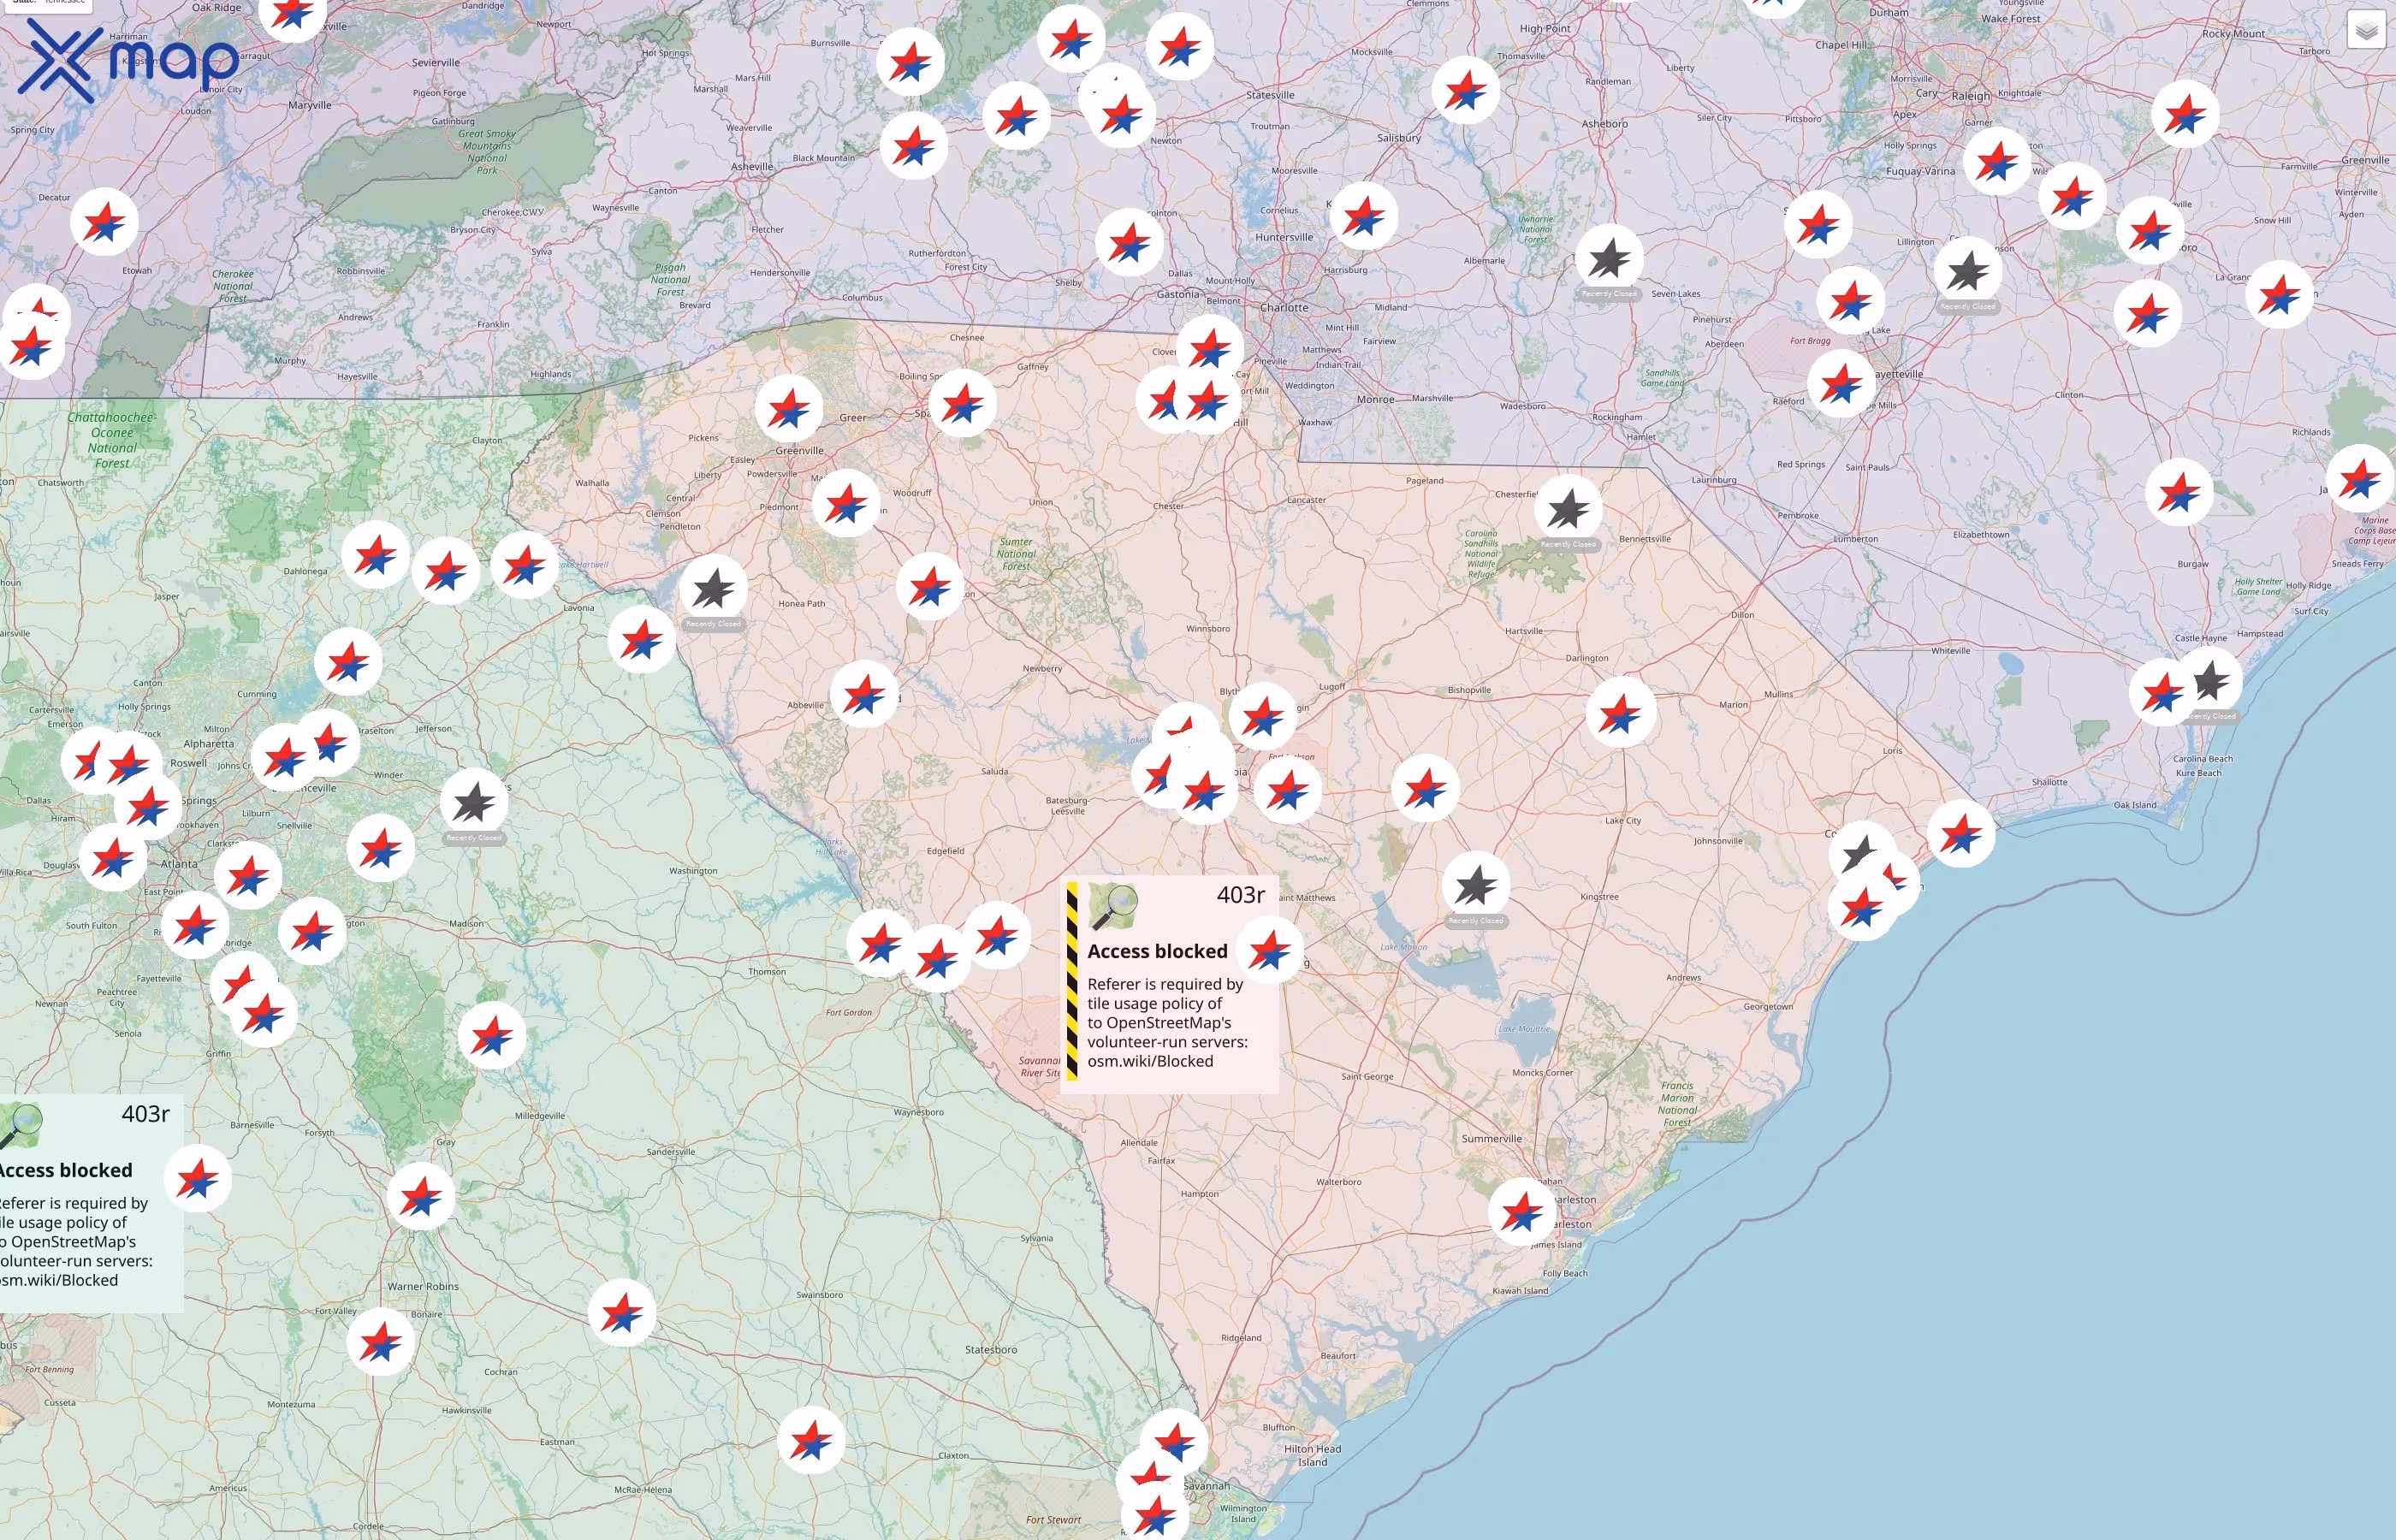The width and height of the screenshot is (2396, 1540).
Task: Click the star marker at Oak Ridge
Action: click(292, 14)
